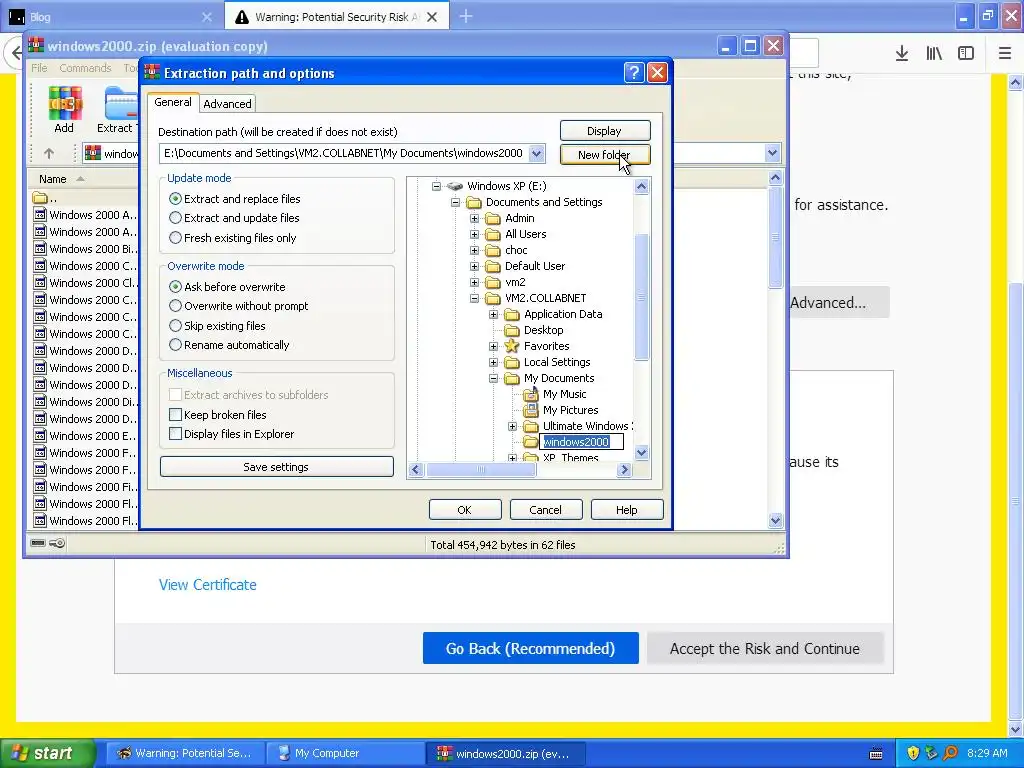Click the magnifier tray icon
This screenshot has width=1024, height=768.
(951, 753)
